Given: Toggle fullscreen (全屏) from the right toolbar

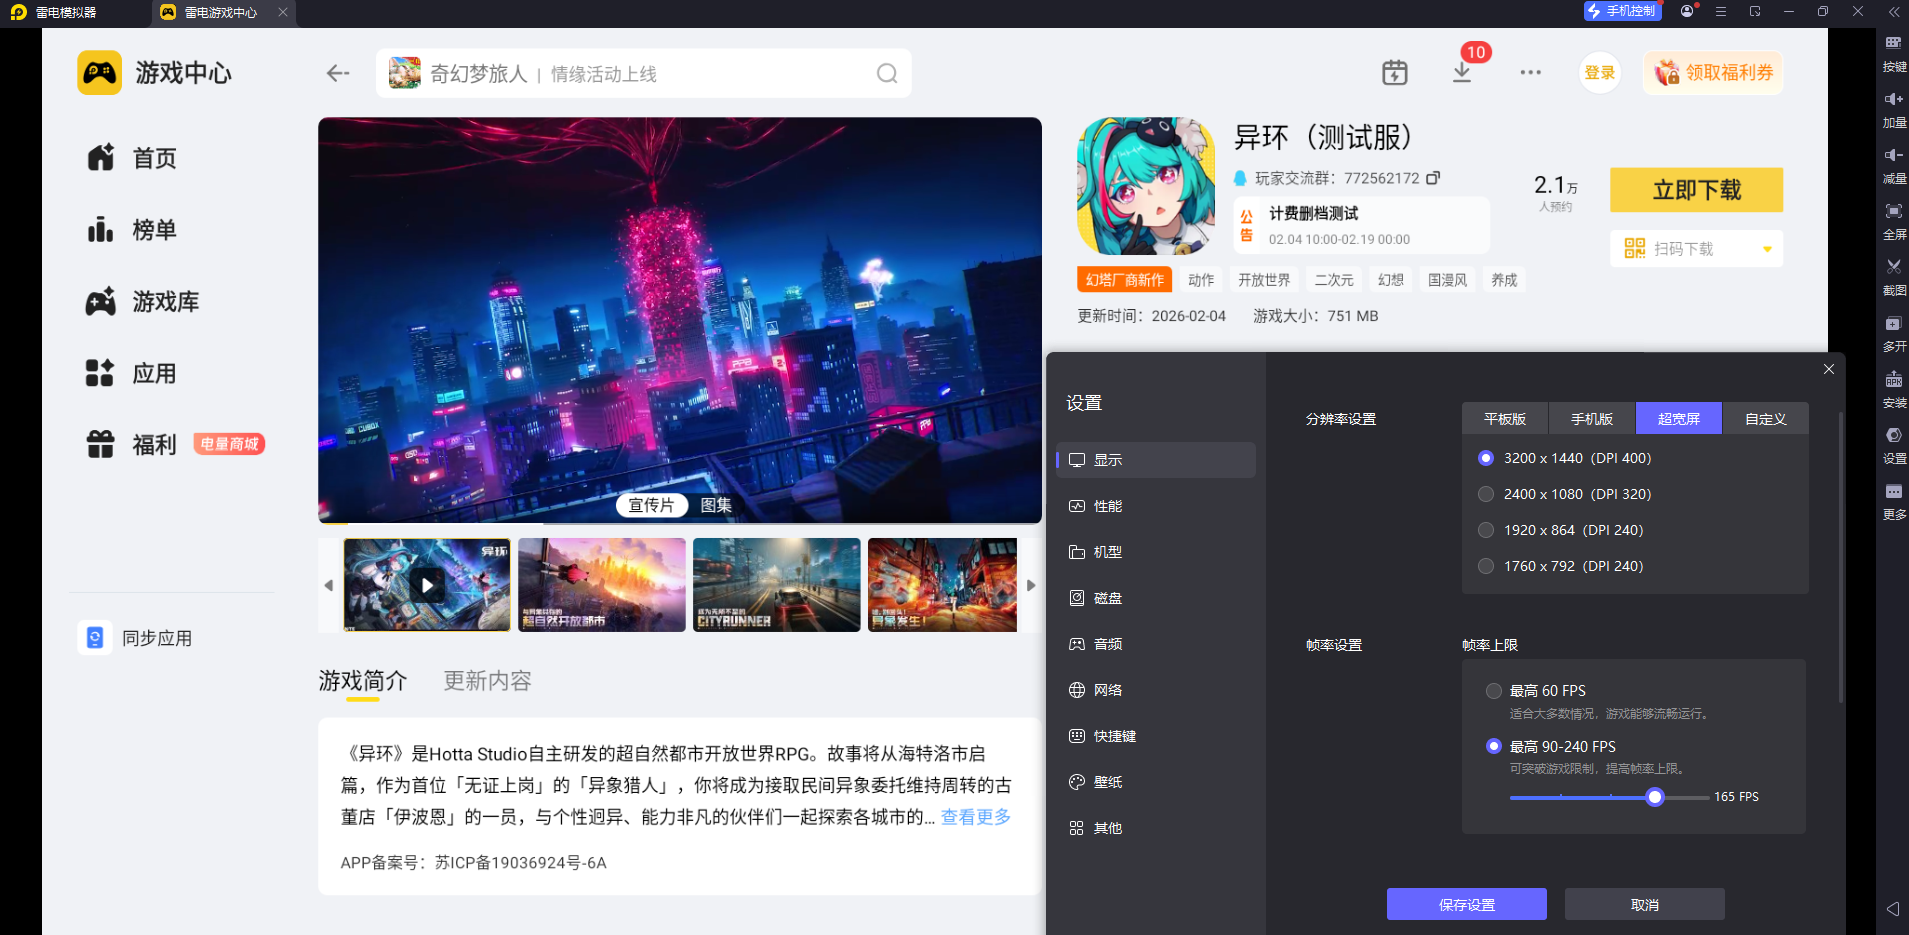Looking at the screenshot, I should coord(1894,211).
